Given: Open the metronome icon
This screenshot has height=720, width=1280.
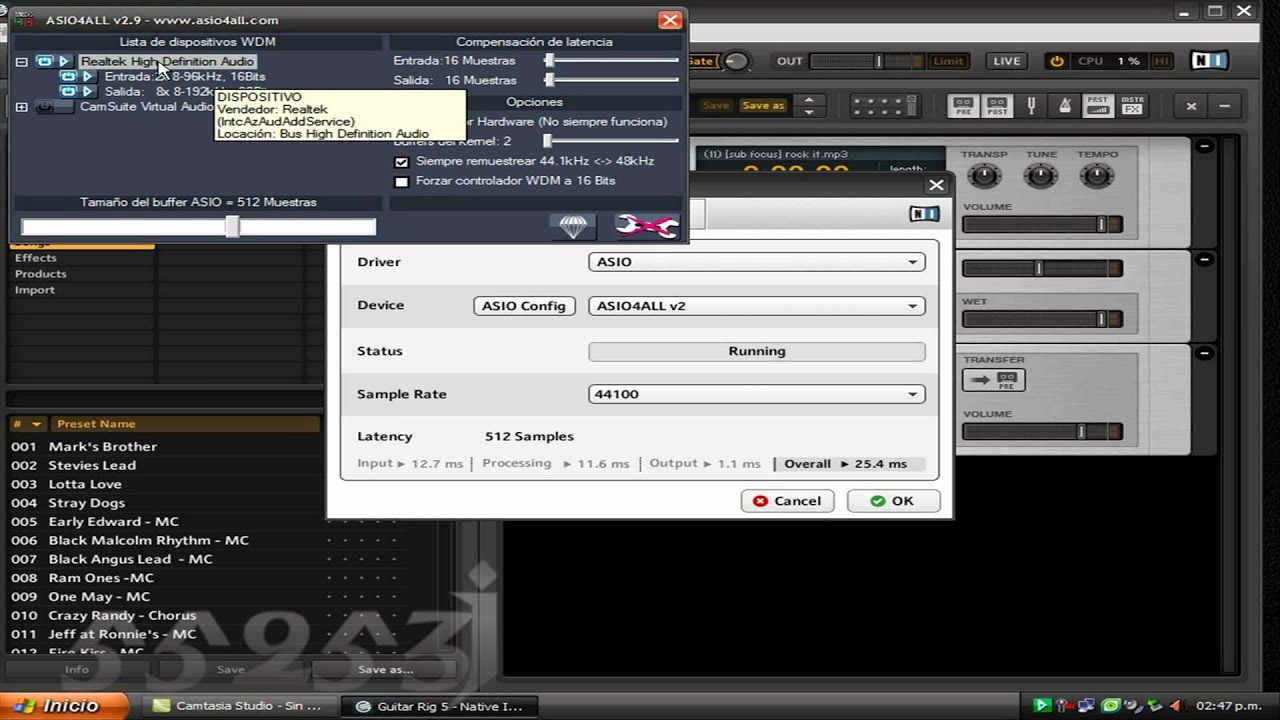Looking at the screenshot, I should 1065,105.
